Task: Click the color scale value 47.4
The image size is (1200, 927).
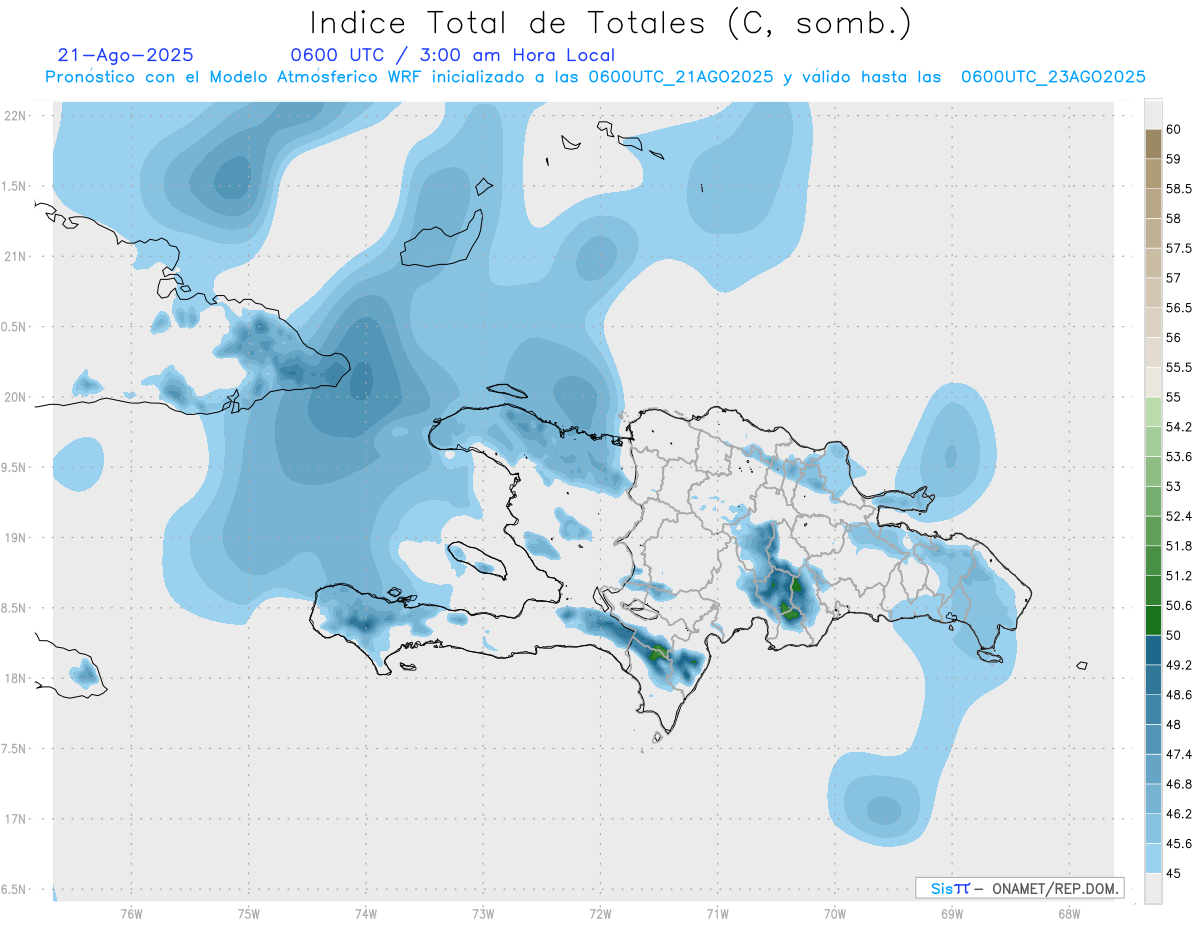Action: [x=1178, y=754]
